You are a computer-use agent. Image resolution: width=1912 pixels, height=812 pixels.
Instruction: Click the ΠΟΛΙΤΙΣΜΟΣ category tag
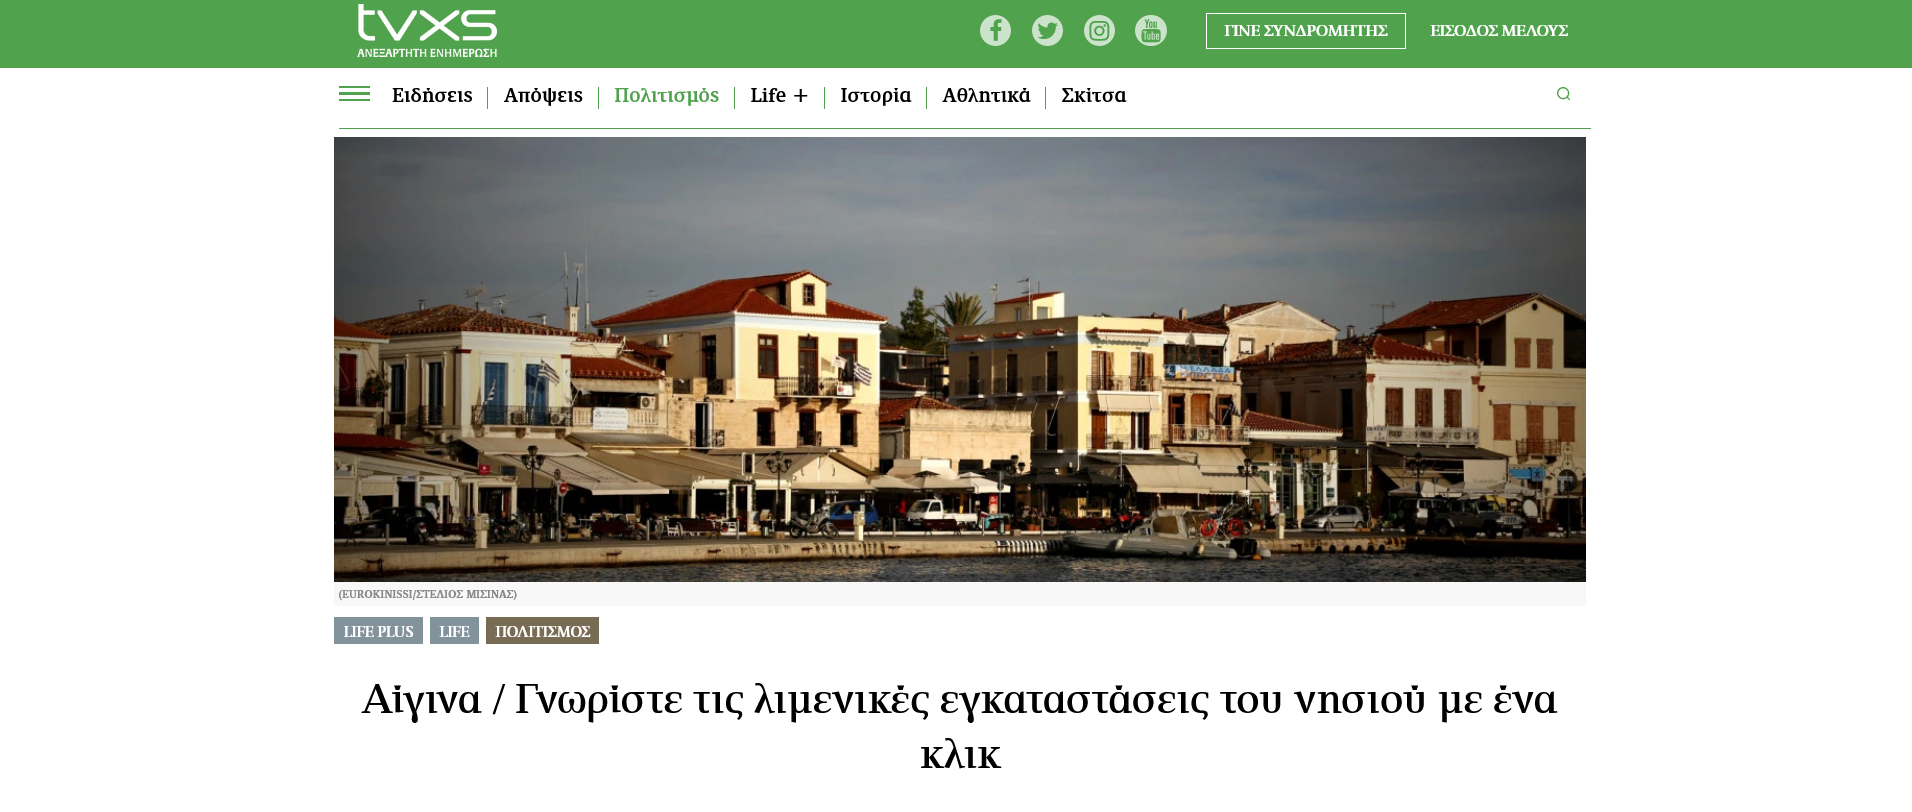pos(542,631)
